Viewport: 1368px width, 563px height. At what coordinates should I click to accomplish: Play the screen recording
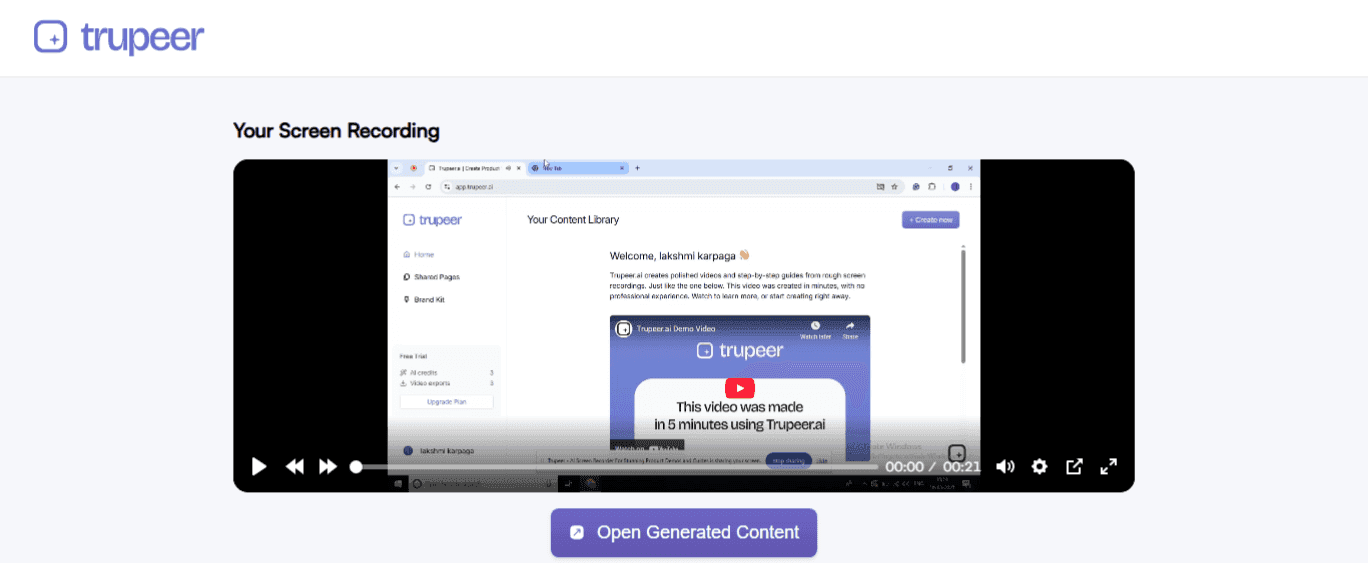tap(259, 466)
